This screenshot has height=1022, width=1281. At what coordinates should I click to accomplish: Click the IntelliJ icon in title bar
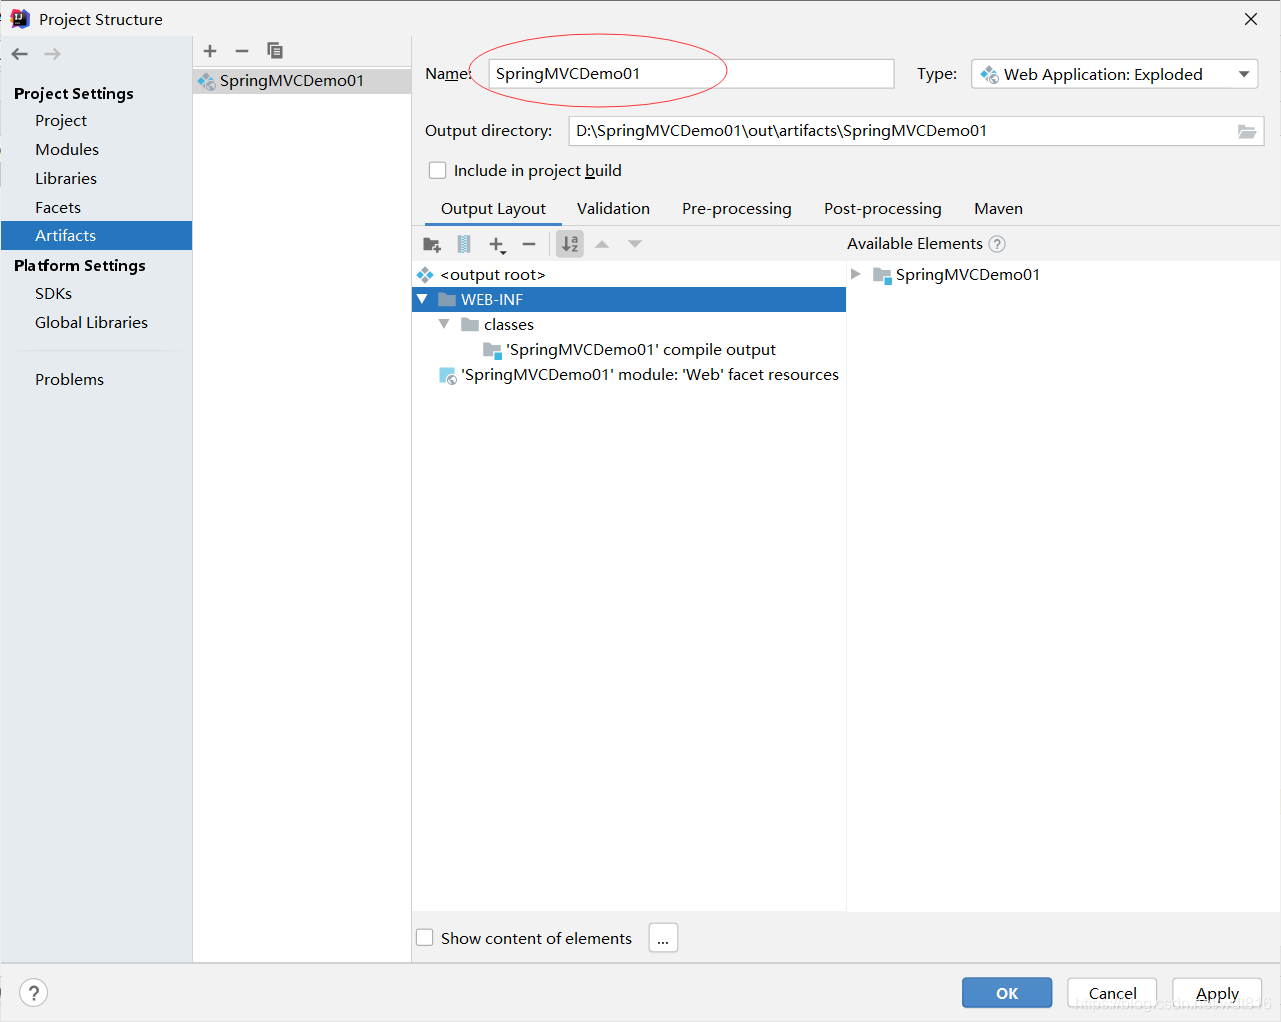pos(20,19)
